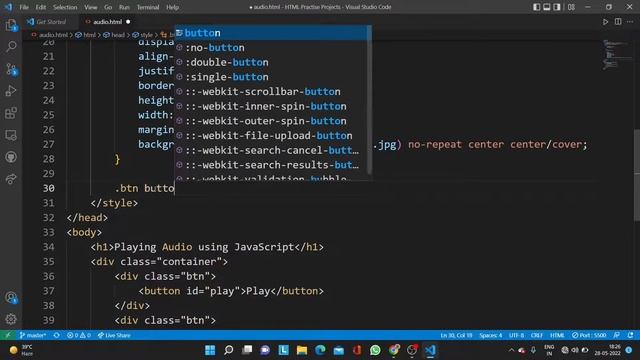This screenshot has height=360, width=640.
Task: Open the Source Control view
Action: tap(11, 69)
